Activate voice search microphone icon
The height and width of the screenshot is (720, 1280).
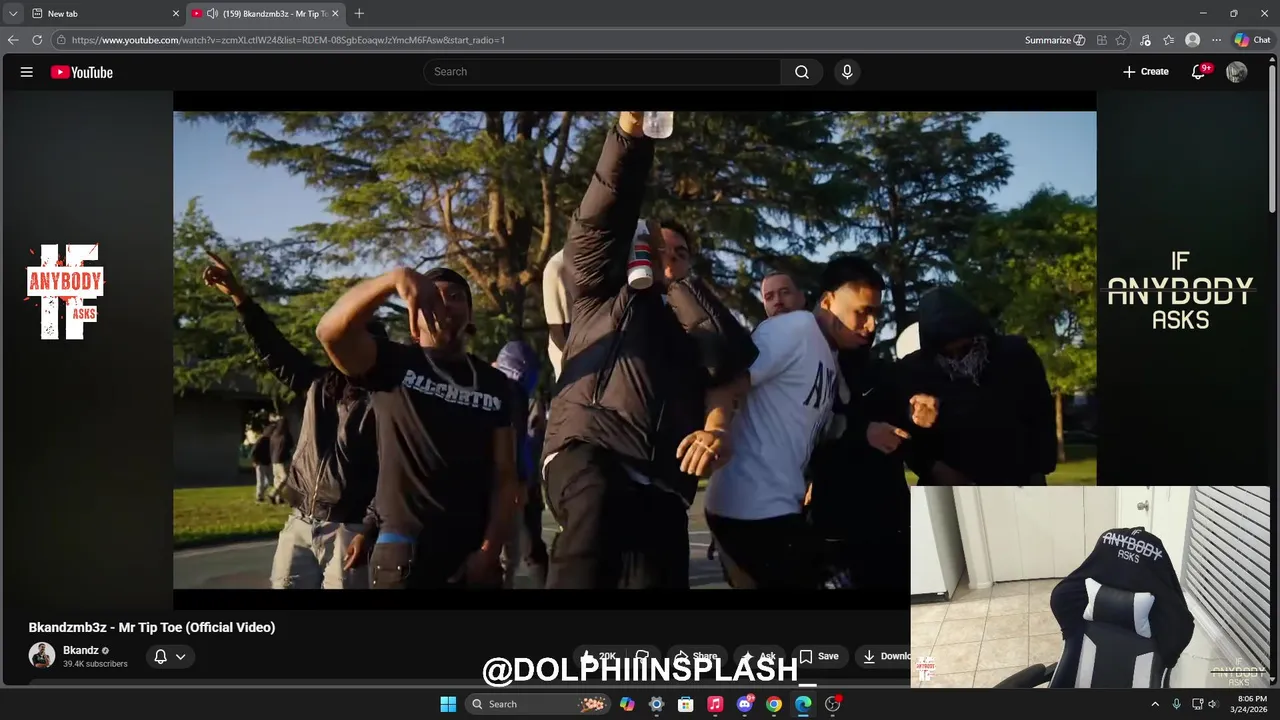pos(847,72)
